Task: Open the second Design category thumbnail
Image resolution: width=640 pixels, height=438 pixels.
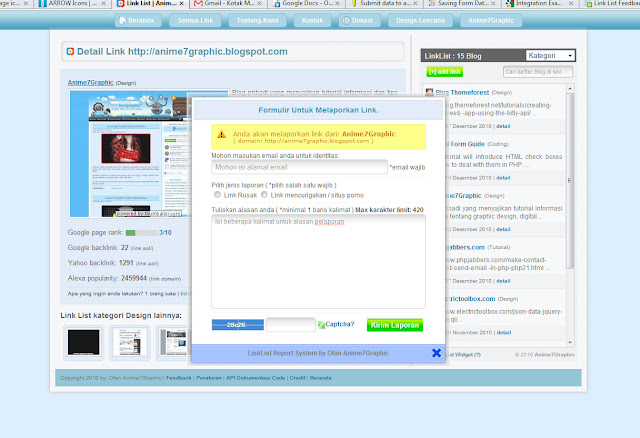Action: point(130,342)
